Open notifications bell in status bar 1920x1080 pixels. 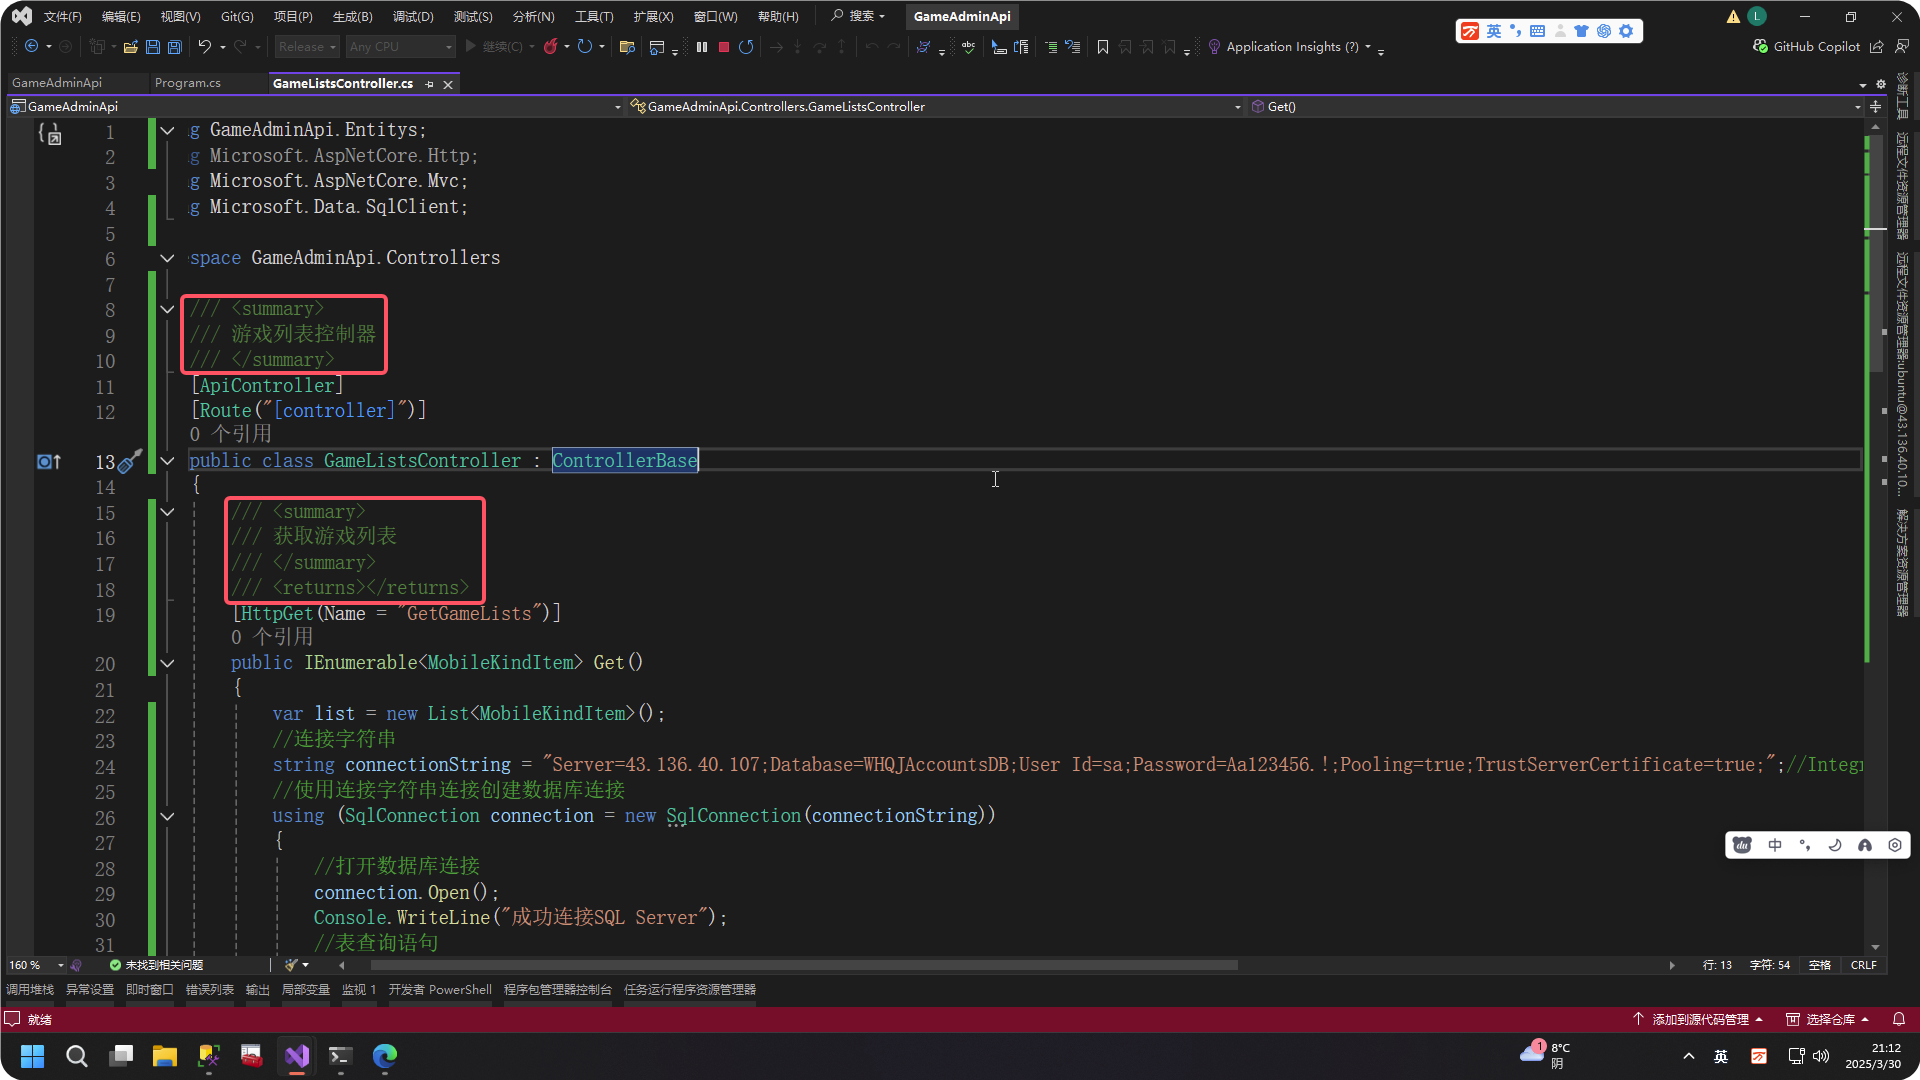pyautogui.click(x=1899, y=1019)
